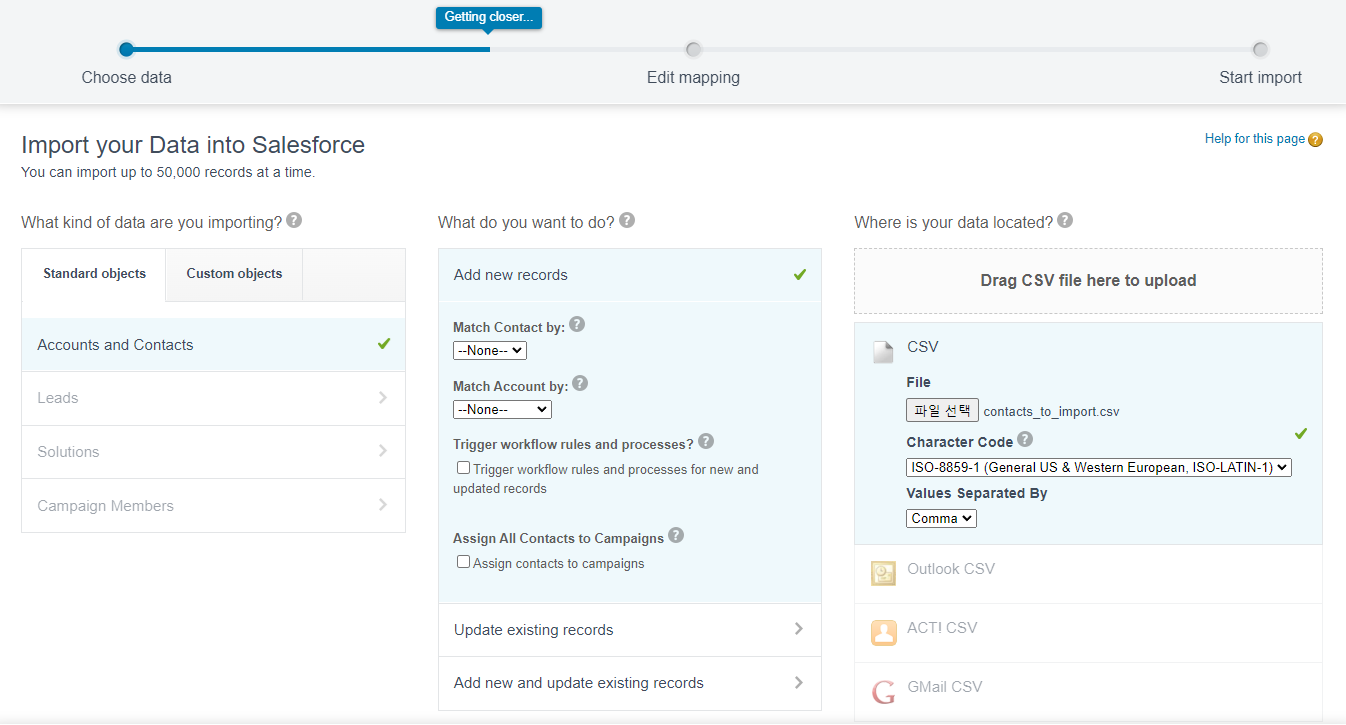Click the help icon next to Character Code
Image resolution: width=1346 pixels, height=725 pixels.
tap(1025, 439)
